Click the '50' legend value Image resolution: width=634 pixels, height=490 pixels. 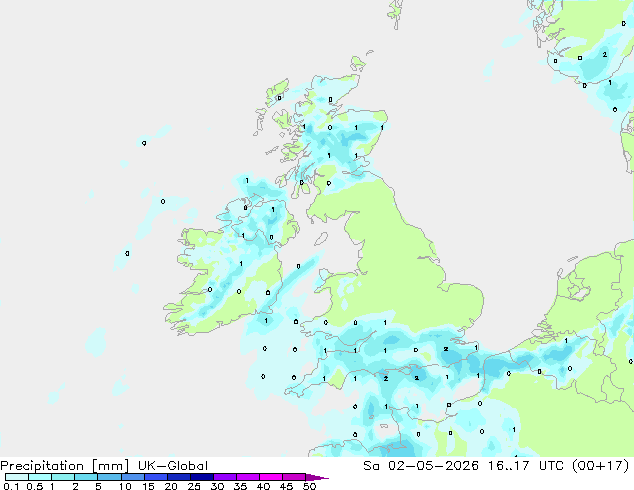click(309, 486)
